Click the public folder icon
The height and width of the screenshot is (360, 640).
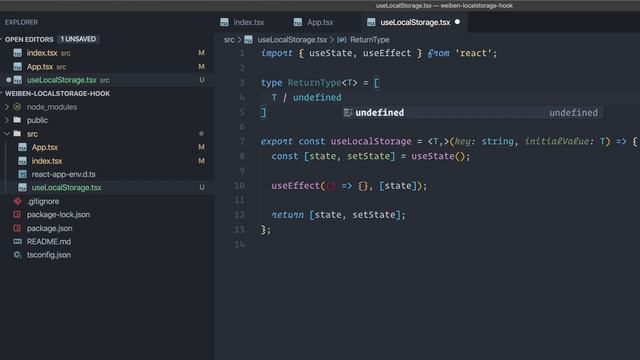click(17, 120)
